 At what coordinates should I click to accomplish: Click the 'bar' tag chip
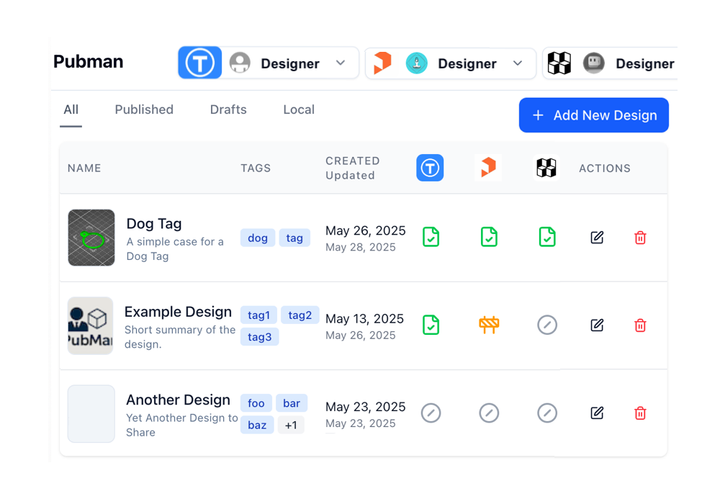click(x=292, y=403)
